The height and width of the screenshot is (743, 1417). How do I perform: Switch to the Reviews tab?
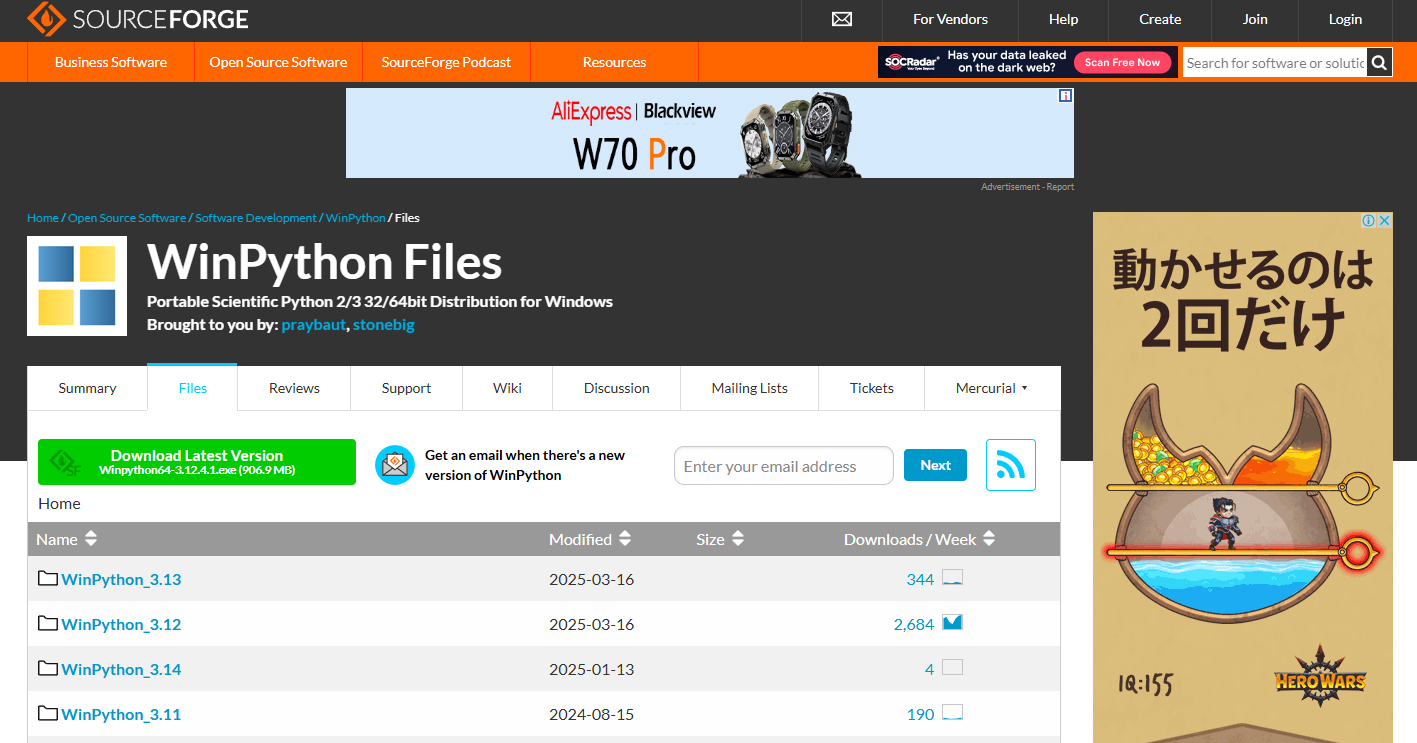pyautogui.click(x=294, y=388)
